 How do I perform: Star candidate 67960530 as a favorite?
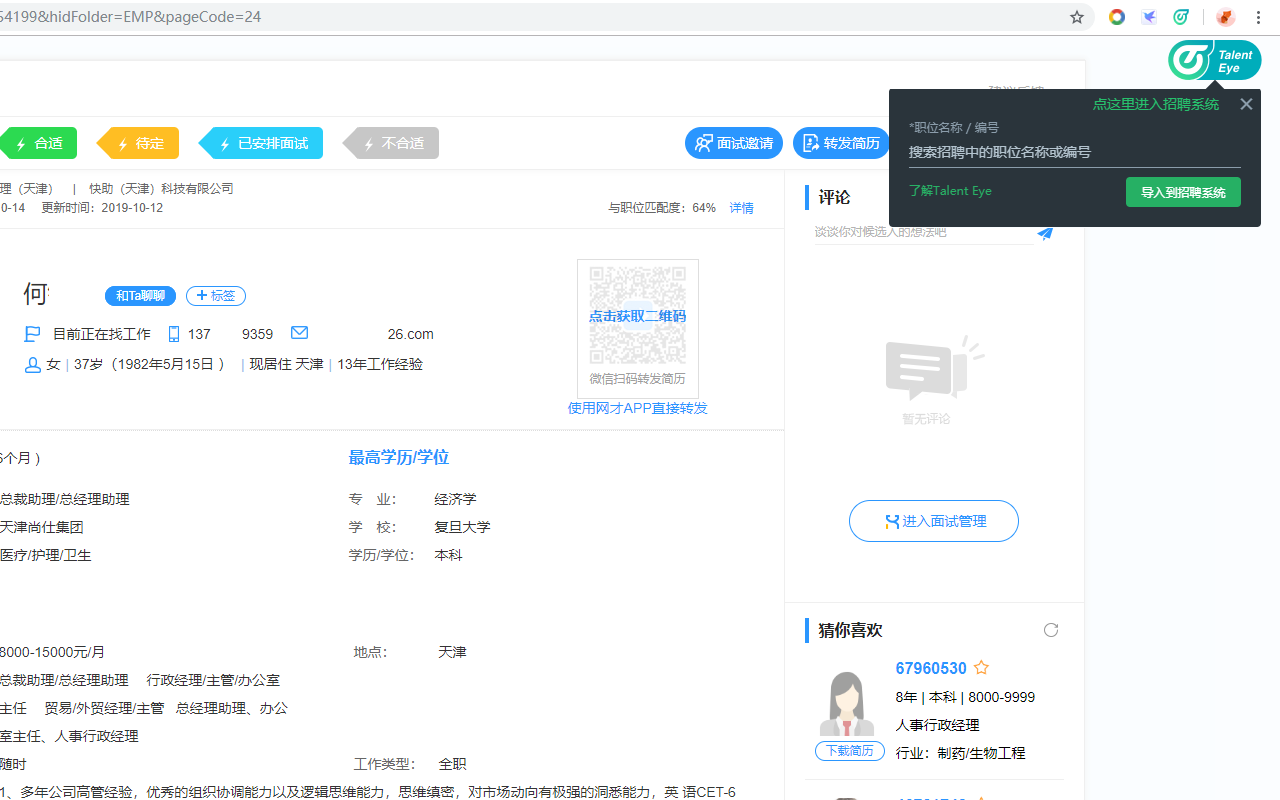point(981,667)
